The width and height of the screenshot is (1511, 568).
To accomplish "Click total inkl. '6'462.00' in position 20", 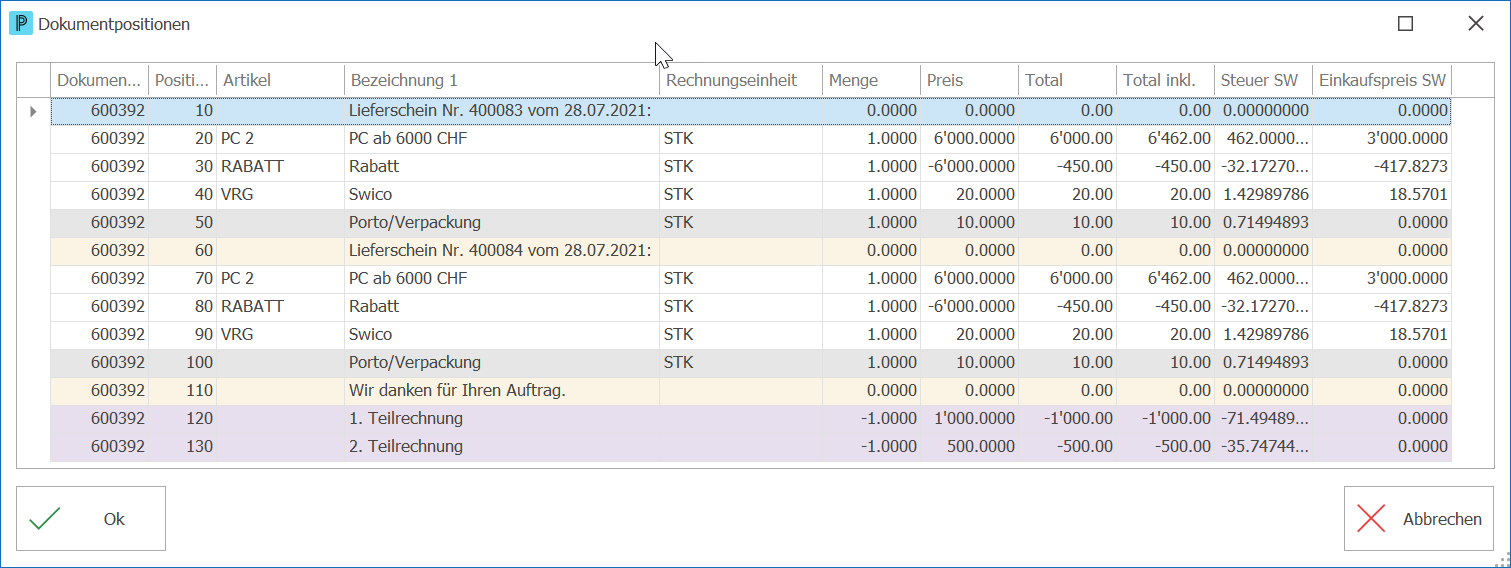I will 1180,139.
